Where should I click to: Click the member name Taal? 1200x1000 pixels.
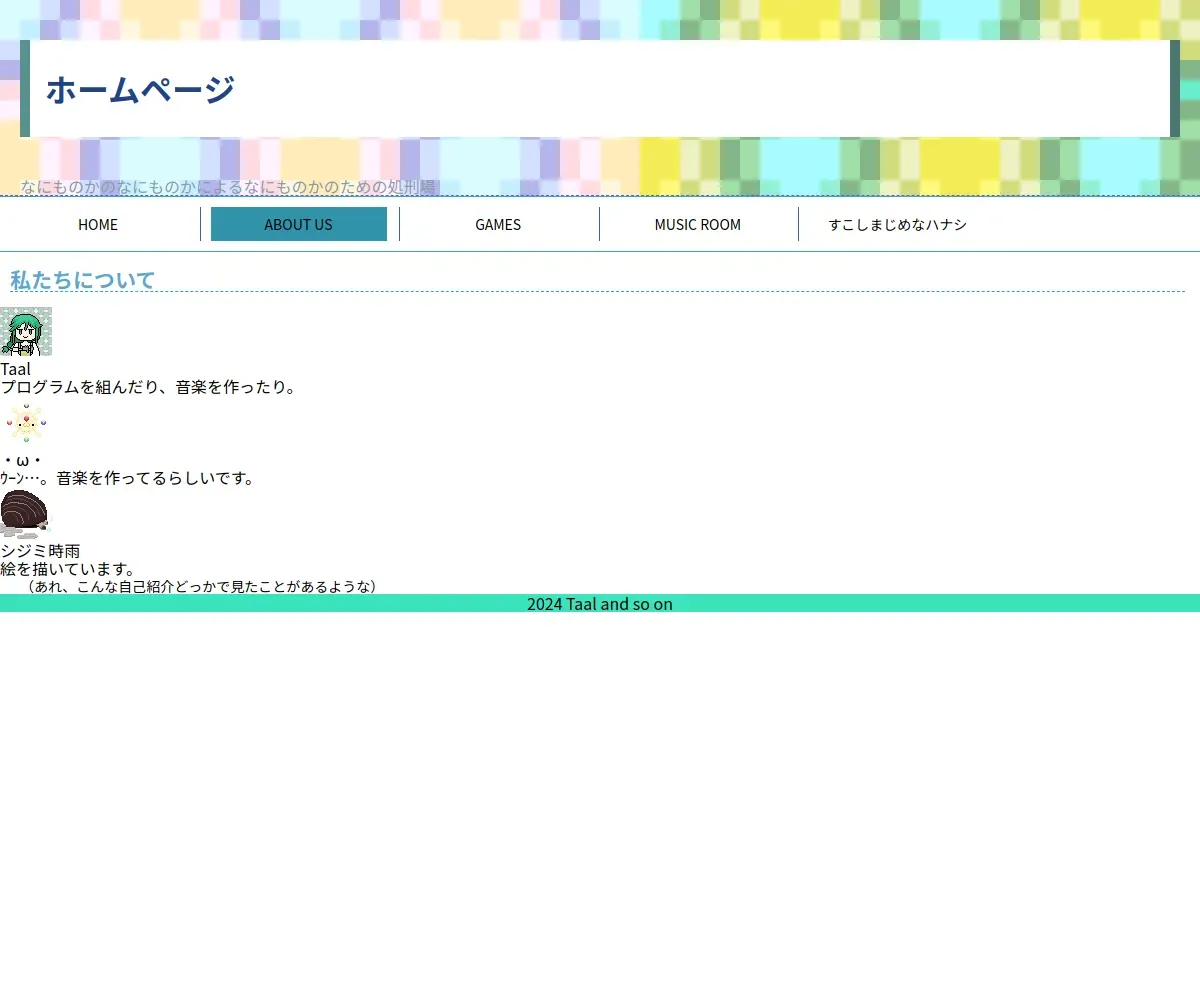[x=15, y=369]
